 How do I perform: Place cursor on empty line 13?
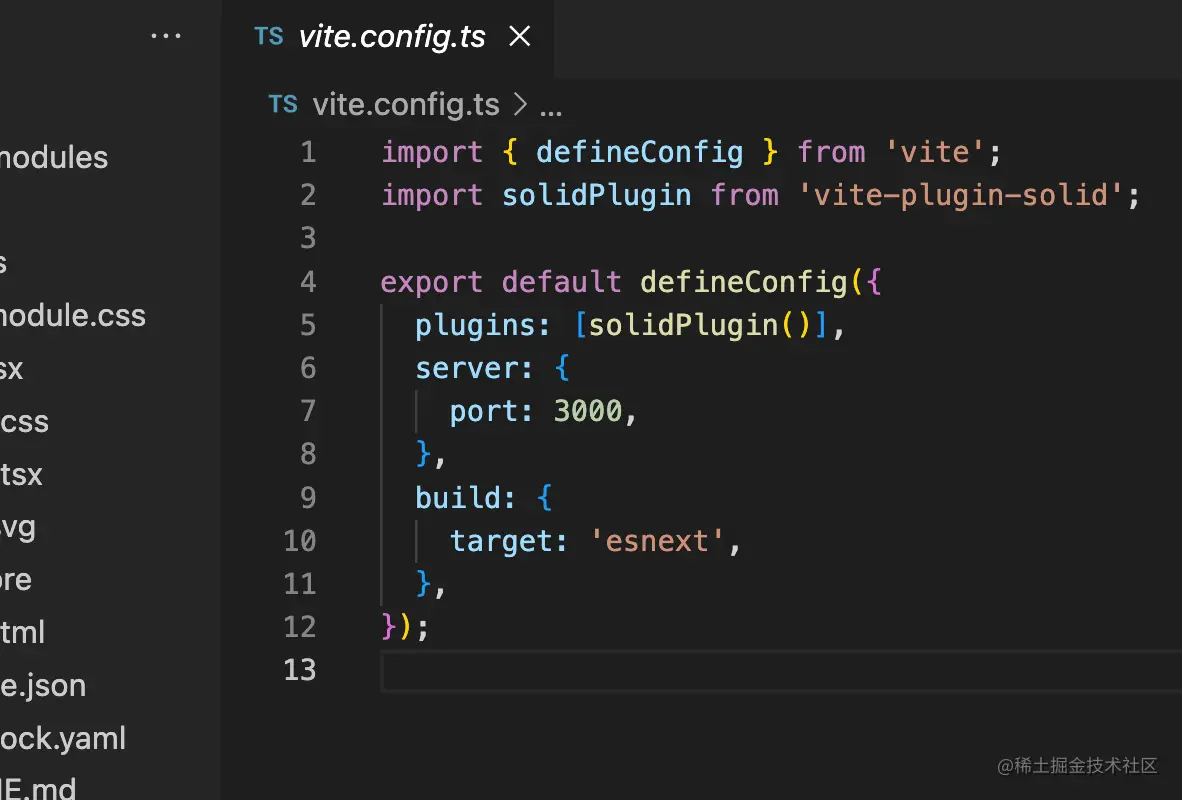[781, 670]
